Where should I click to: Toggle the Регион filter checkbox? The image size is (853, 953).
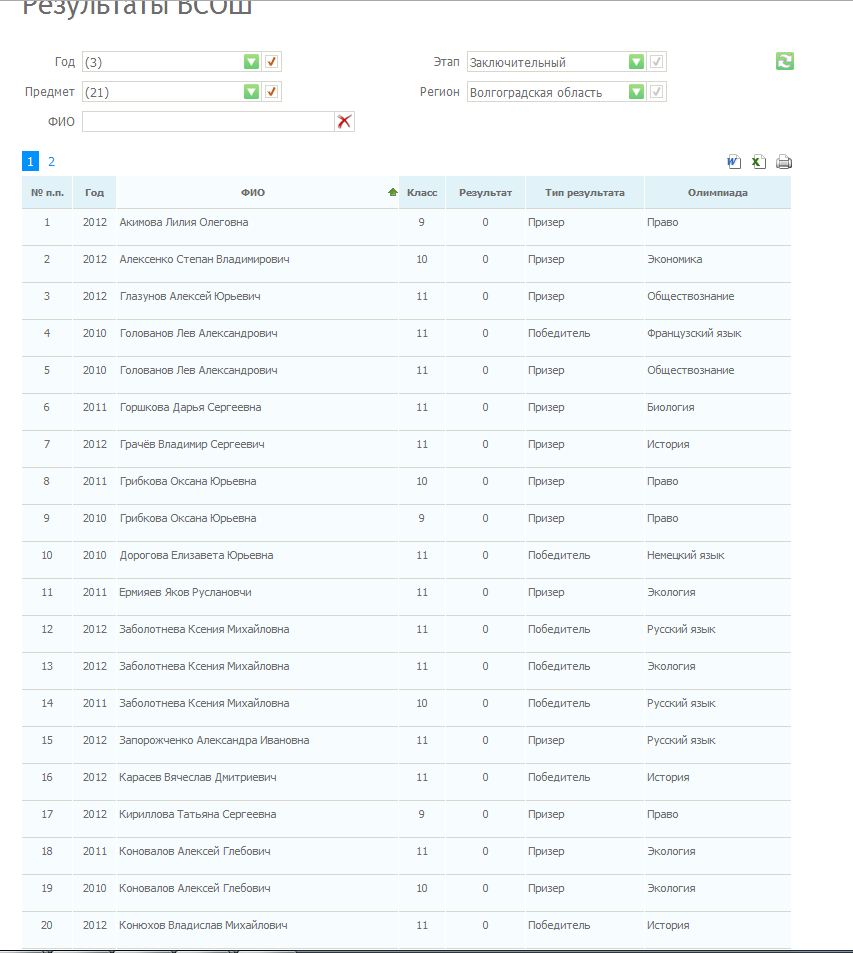point(656,92)
